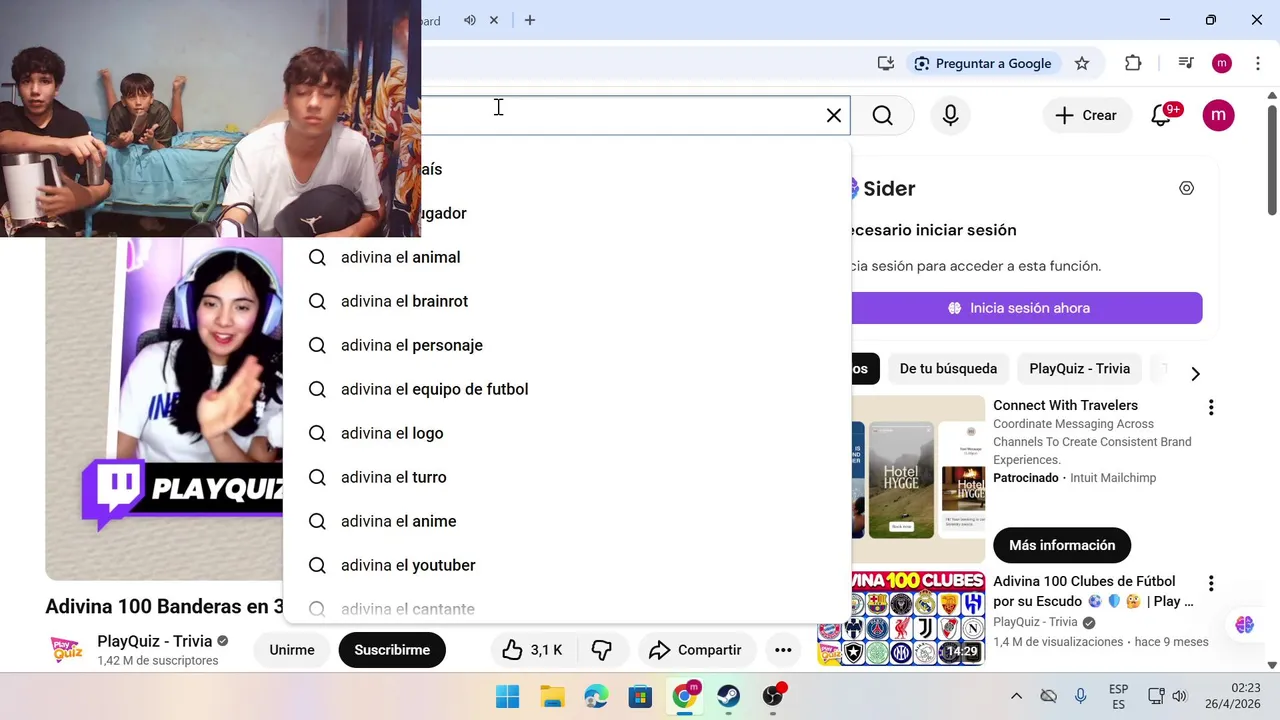Click the Compartir share button
This screenshot has width=1280, height=720.
[x=695, y=650]
